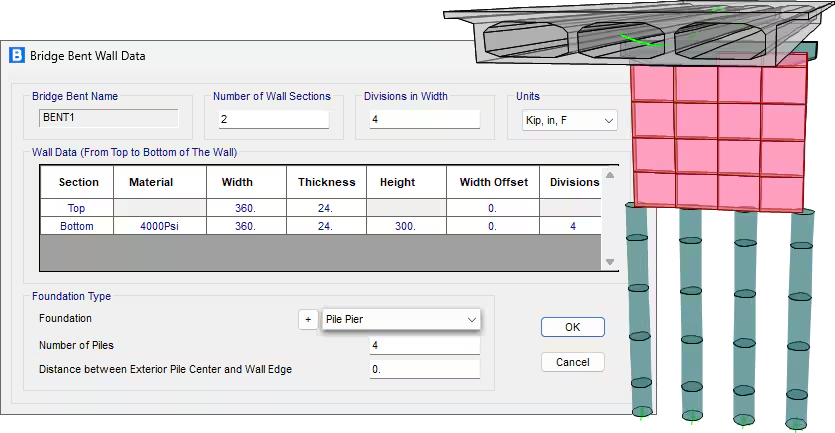Select the Bottom row Divisions cell
Image resolution: width=835 pixels, height=433 pixels.
[571, 226]
